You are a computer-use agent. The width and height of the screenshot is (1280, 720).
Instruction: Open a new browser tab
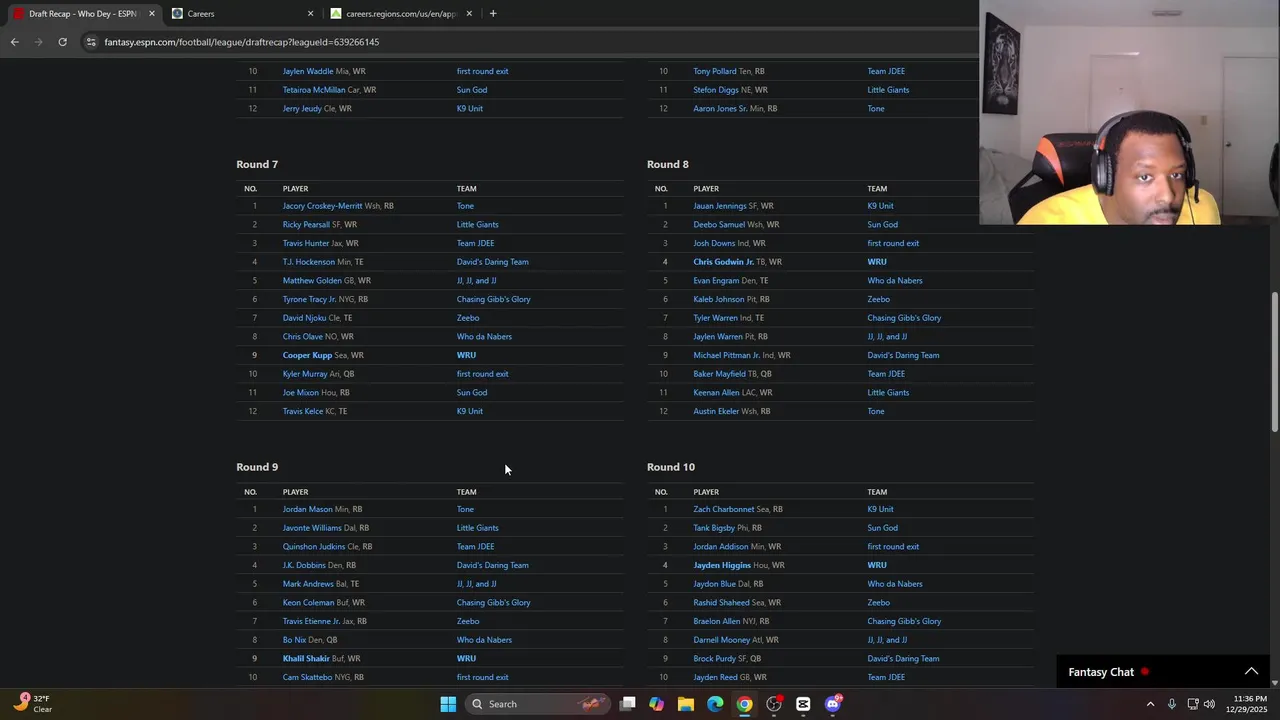coord(493,14)
